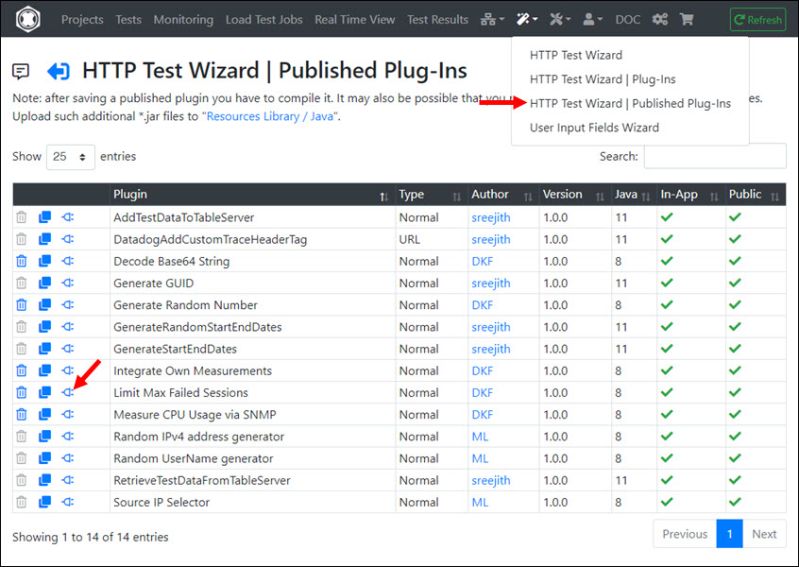Open Monitoring in the navbar
The height and width of the screenshot is (567, 799).
[x=183, y=20]
